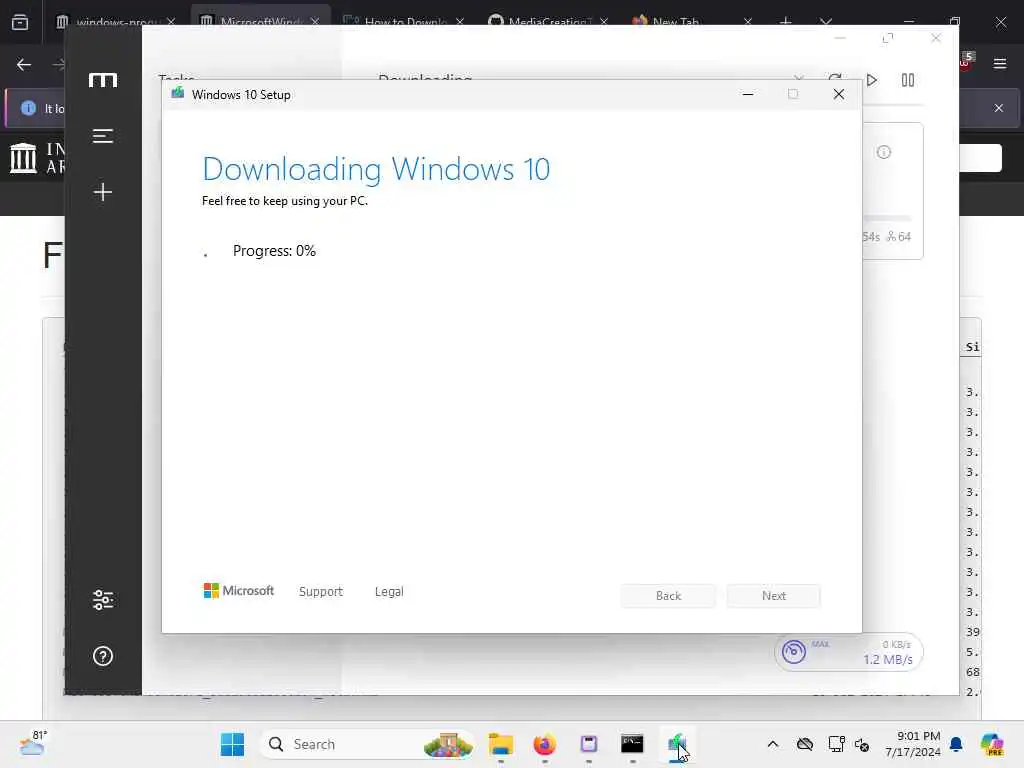The width and height of the screenshot is (1024, 768).
Task: Click the Next button in Windows 10 Setup
Action: [x=774, y=596]
